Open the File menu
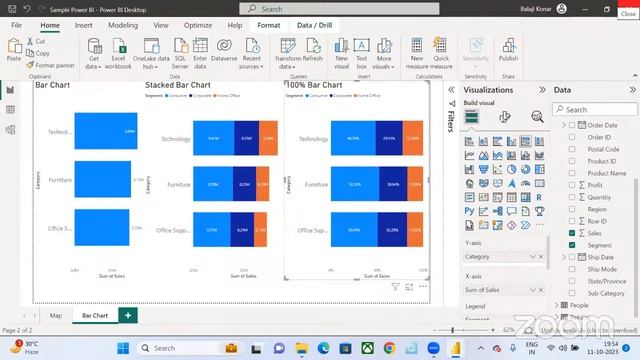640x360 pixels. [x=16, y=25]
